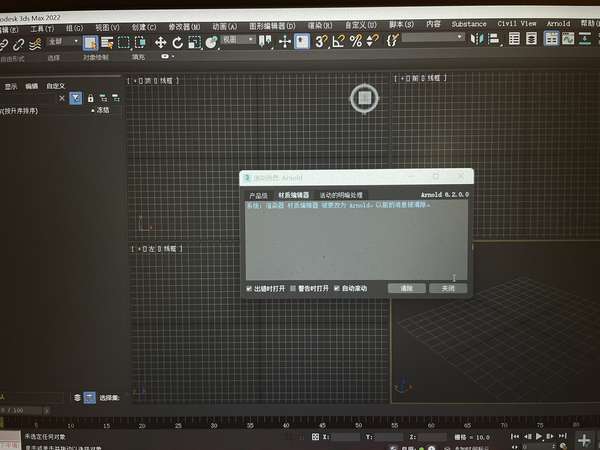The height and width of the screenshot is (450, 600).
Task: Click the Select and Place tool
Action: point(211,42)
